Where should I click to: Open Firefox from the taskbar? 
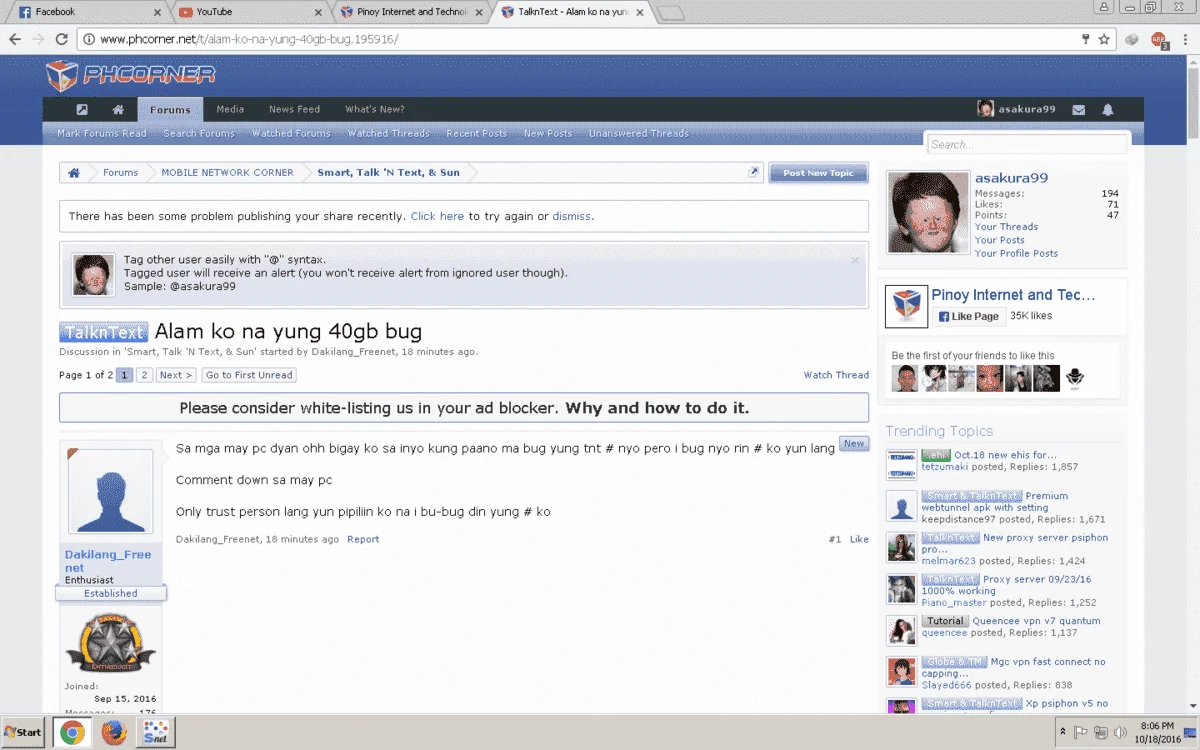(x=114, y=732)
